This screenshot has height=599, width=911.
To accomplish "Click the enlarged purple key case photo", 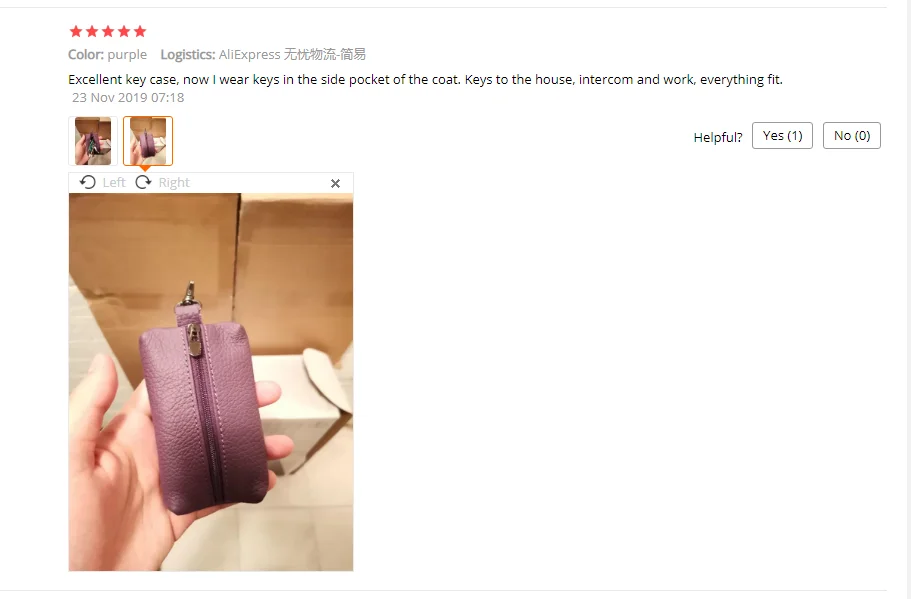I will tap(211, 382).
